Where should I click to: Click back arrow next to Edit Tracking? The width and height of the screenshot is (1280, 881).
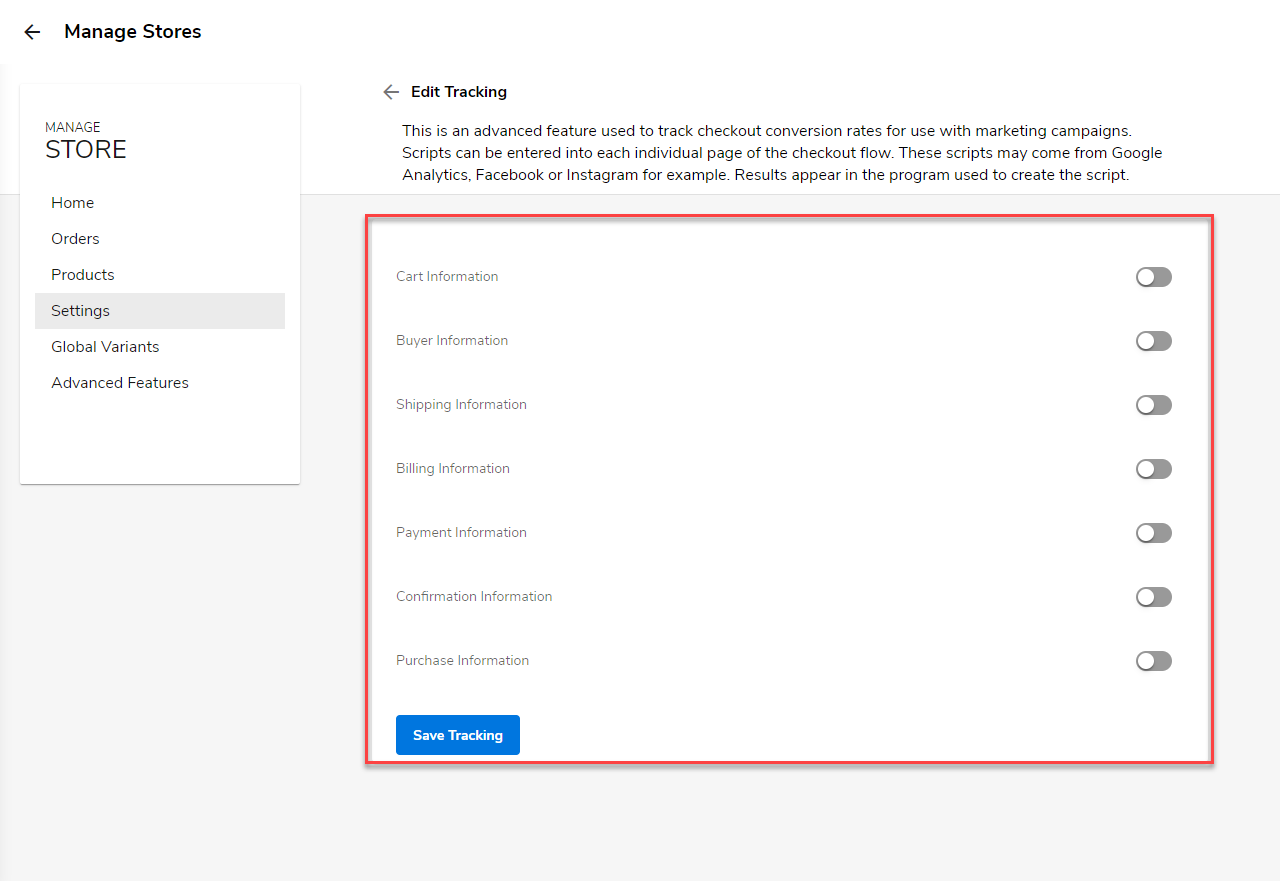point(391,92)
